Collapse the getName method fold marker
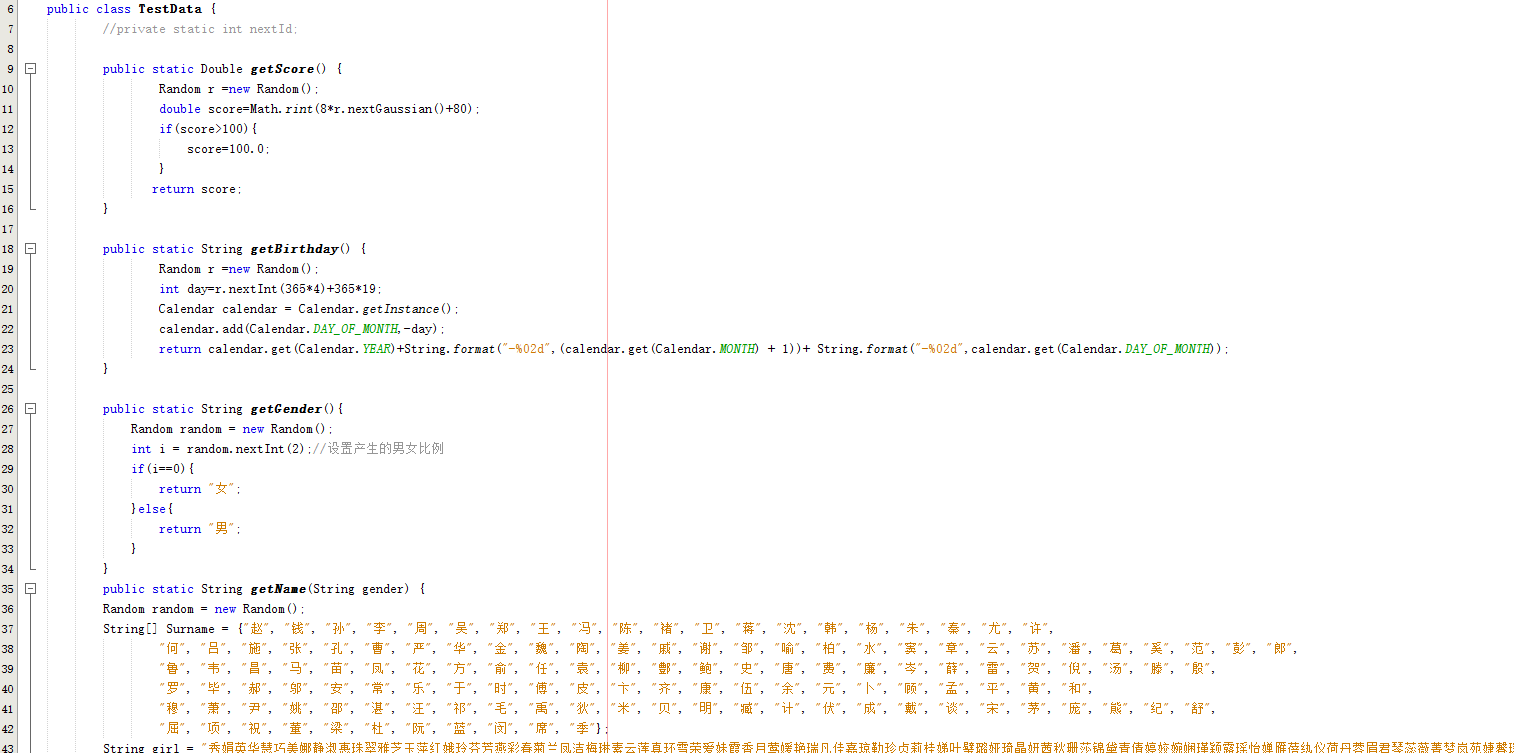This screenshot has height=753, width=1514. point(31,589)
